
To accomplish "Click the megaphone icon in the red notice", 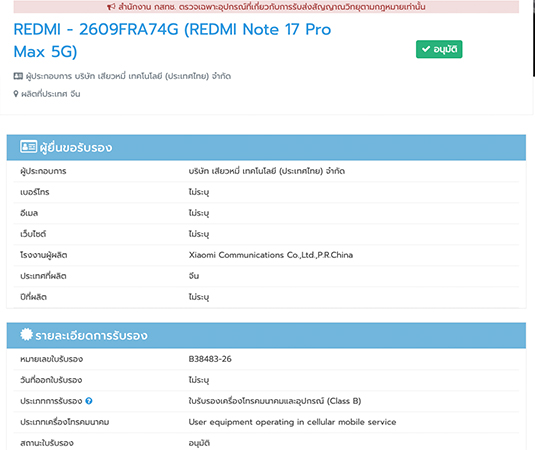I will 111,7.
